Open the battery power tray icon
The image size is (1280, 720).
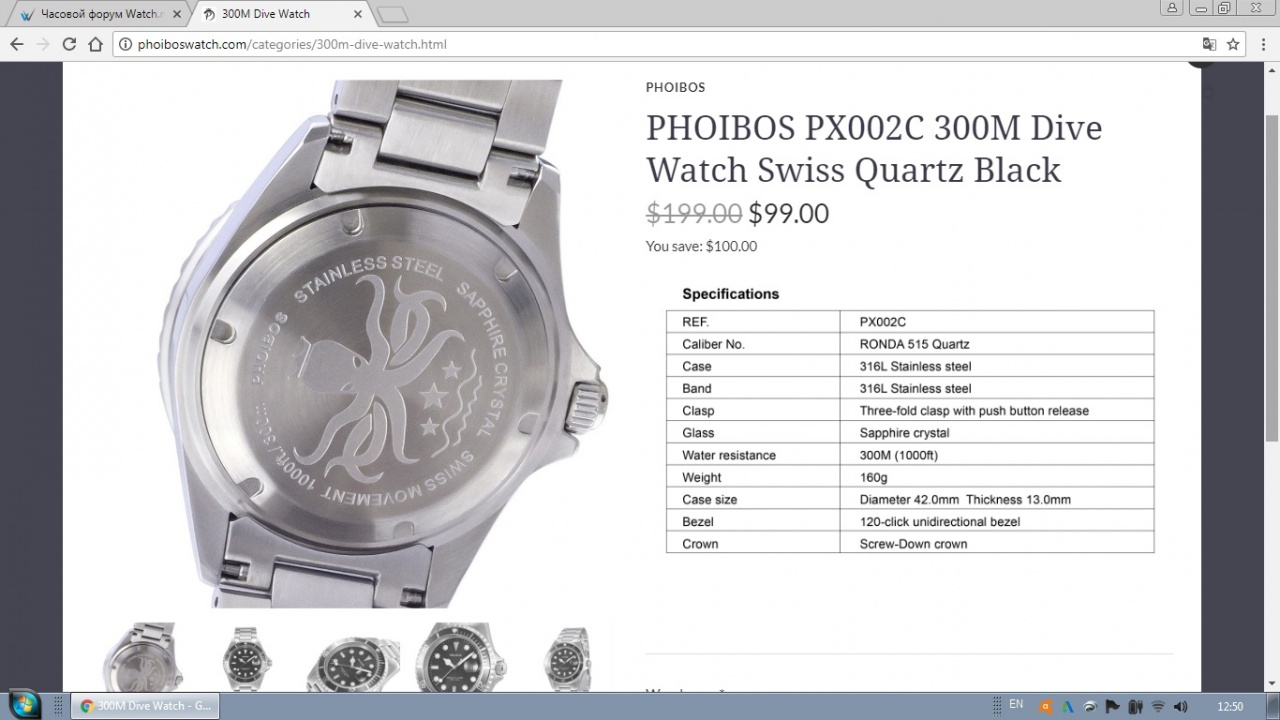pos(1135,706)
